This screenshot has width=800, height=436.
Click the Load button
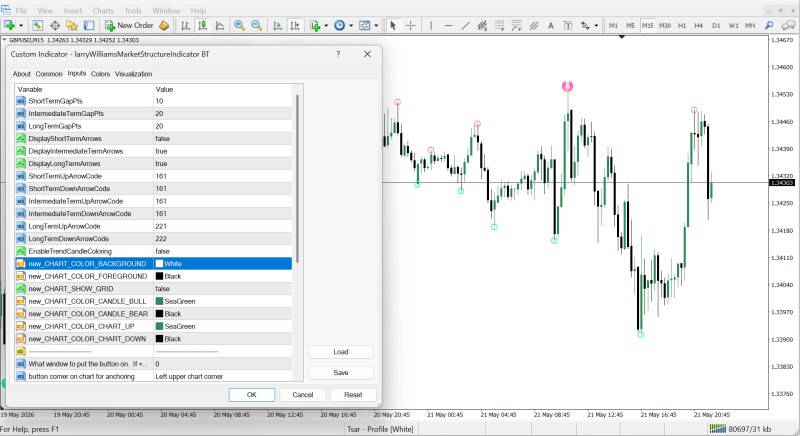[x=341, y=352]
